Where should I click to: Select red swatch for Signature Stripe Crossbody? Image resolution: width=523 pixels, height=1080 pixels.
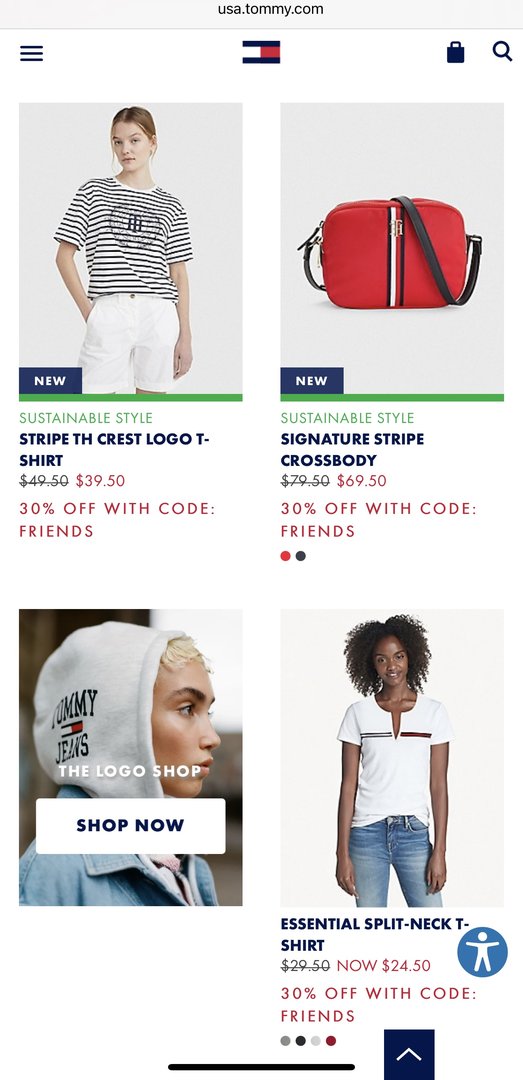point(285,556)
